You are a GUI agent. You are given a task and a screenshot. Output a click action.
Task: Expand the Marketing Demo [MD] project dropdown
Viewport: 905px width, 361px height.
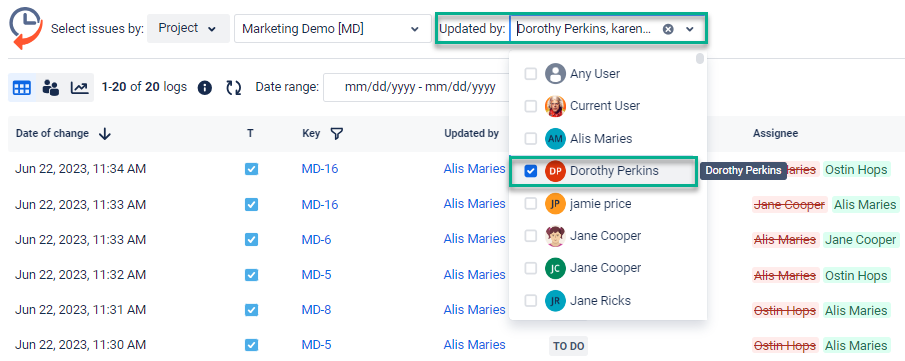coord(331,29)
